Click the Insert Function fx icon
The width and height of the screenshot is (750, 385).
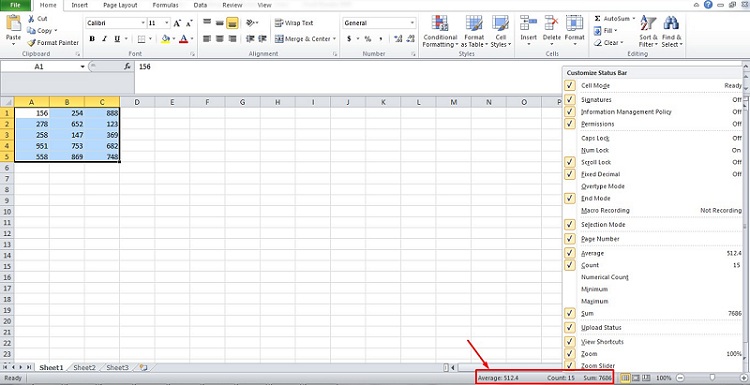[x=127, y=66]
